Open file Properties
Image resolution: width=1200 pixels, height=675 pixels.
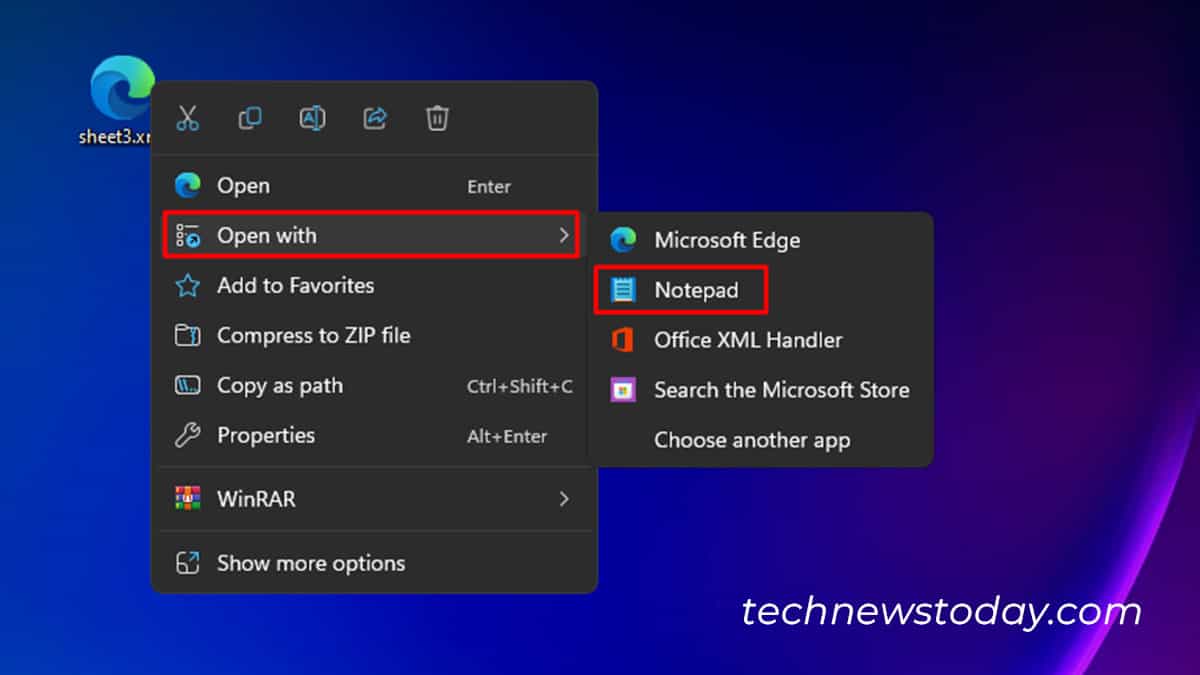[374, 436]
